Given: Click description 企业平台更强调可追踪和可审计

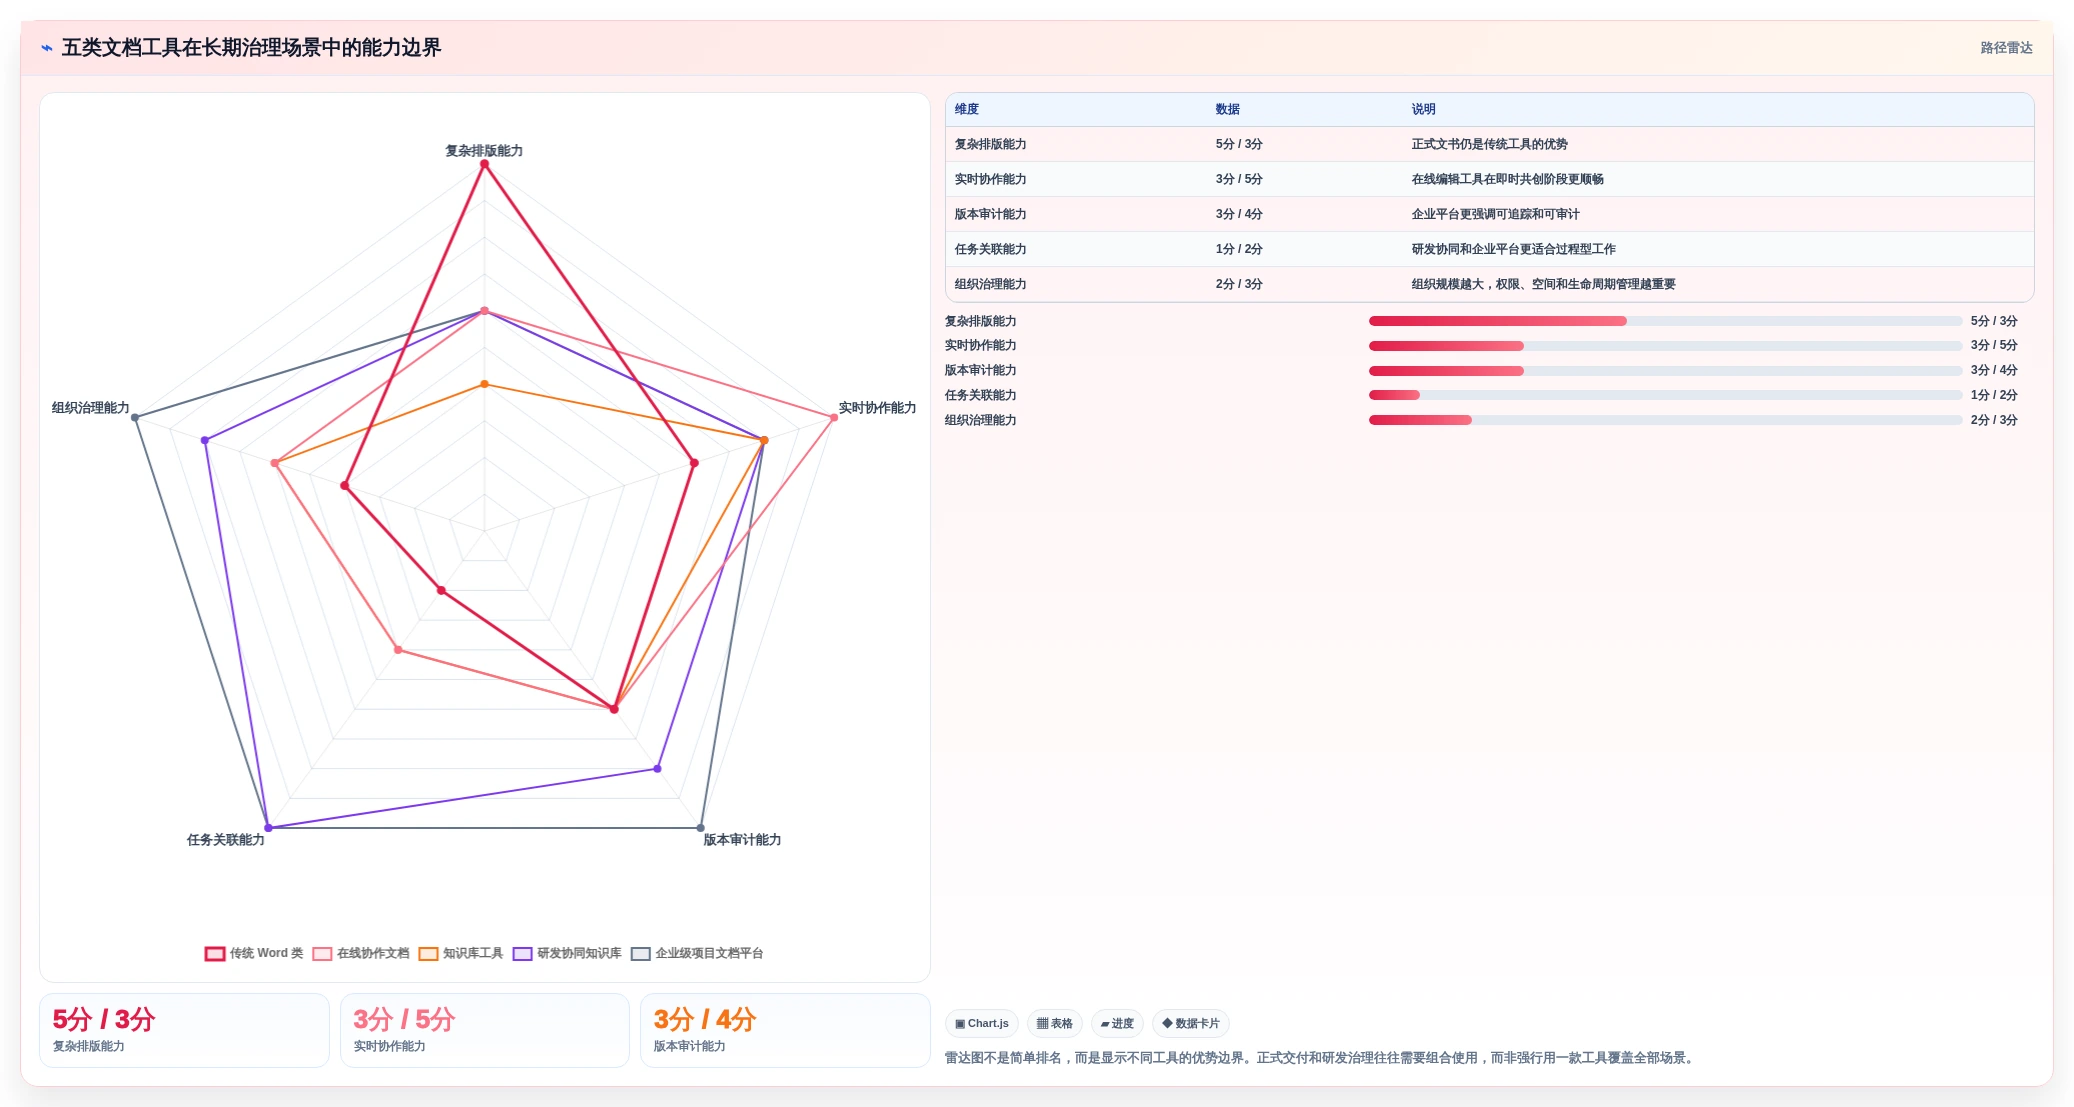Looking at the screenshot, I should tap(1496, 214).
